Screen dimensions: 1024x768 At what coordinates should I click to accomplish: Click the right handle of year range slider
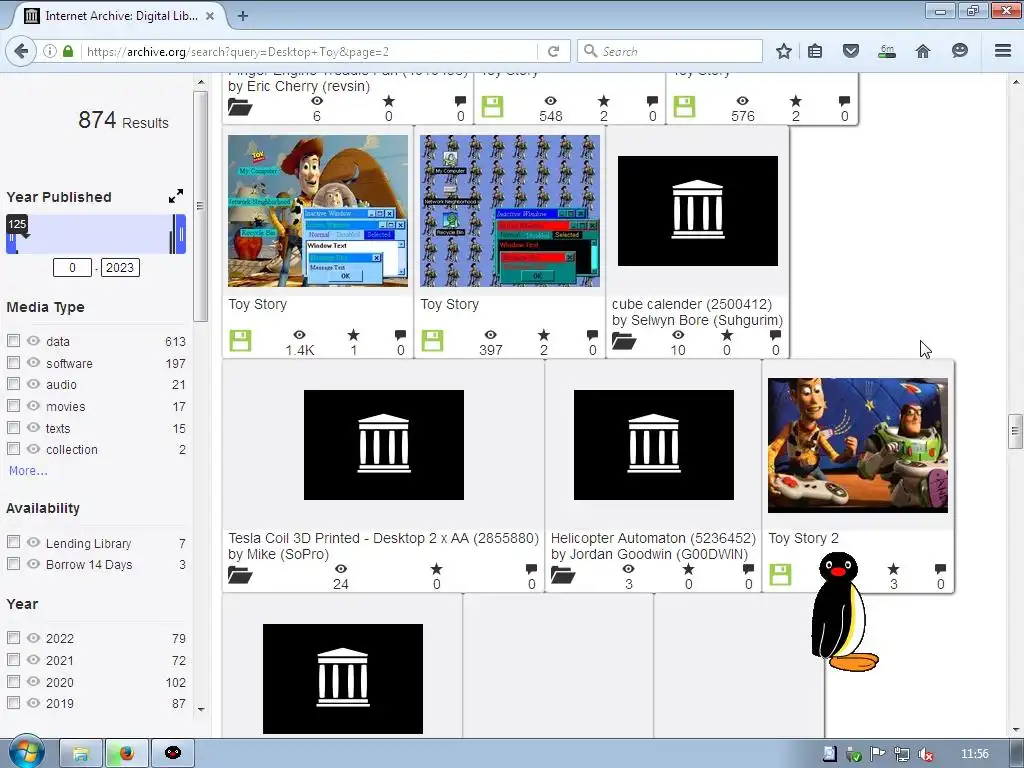(x=180, y=234)
